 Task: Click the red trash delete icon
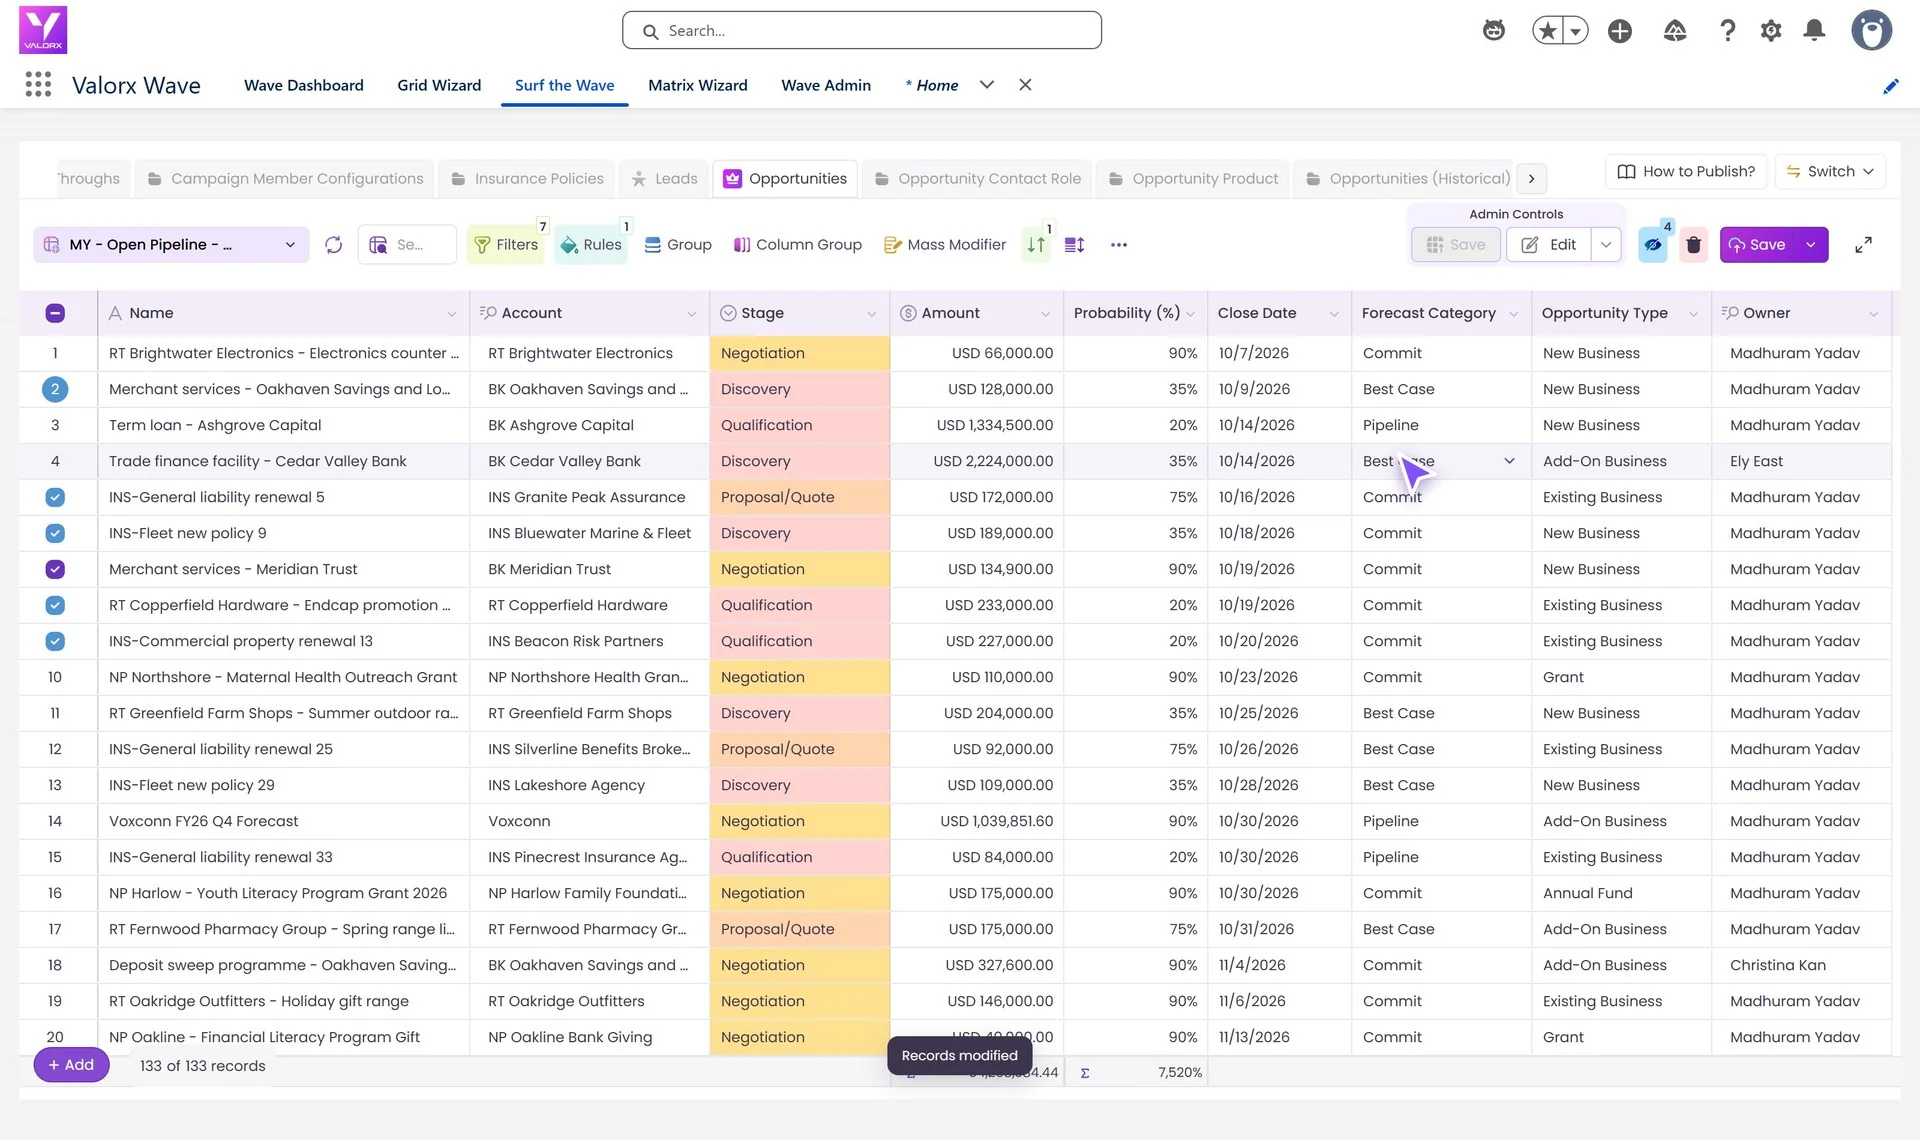click(x=1693, y=245)
